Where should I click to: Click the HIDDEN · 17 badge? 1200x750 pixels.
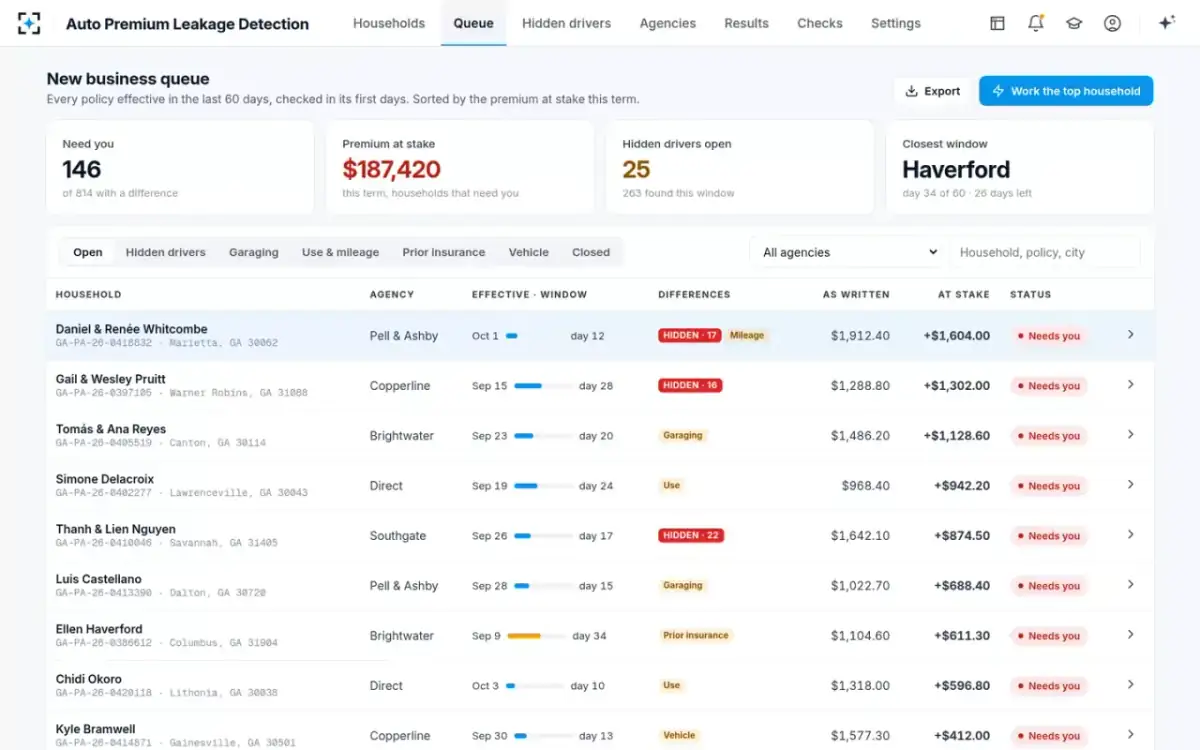tap(689, 335)
